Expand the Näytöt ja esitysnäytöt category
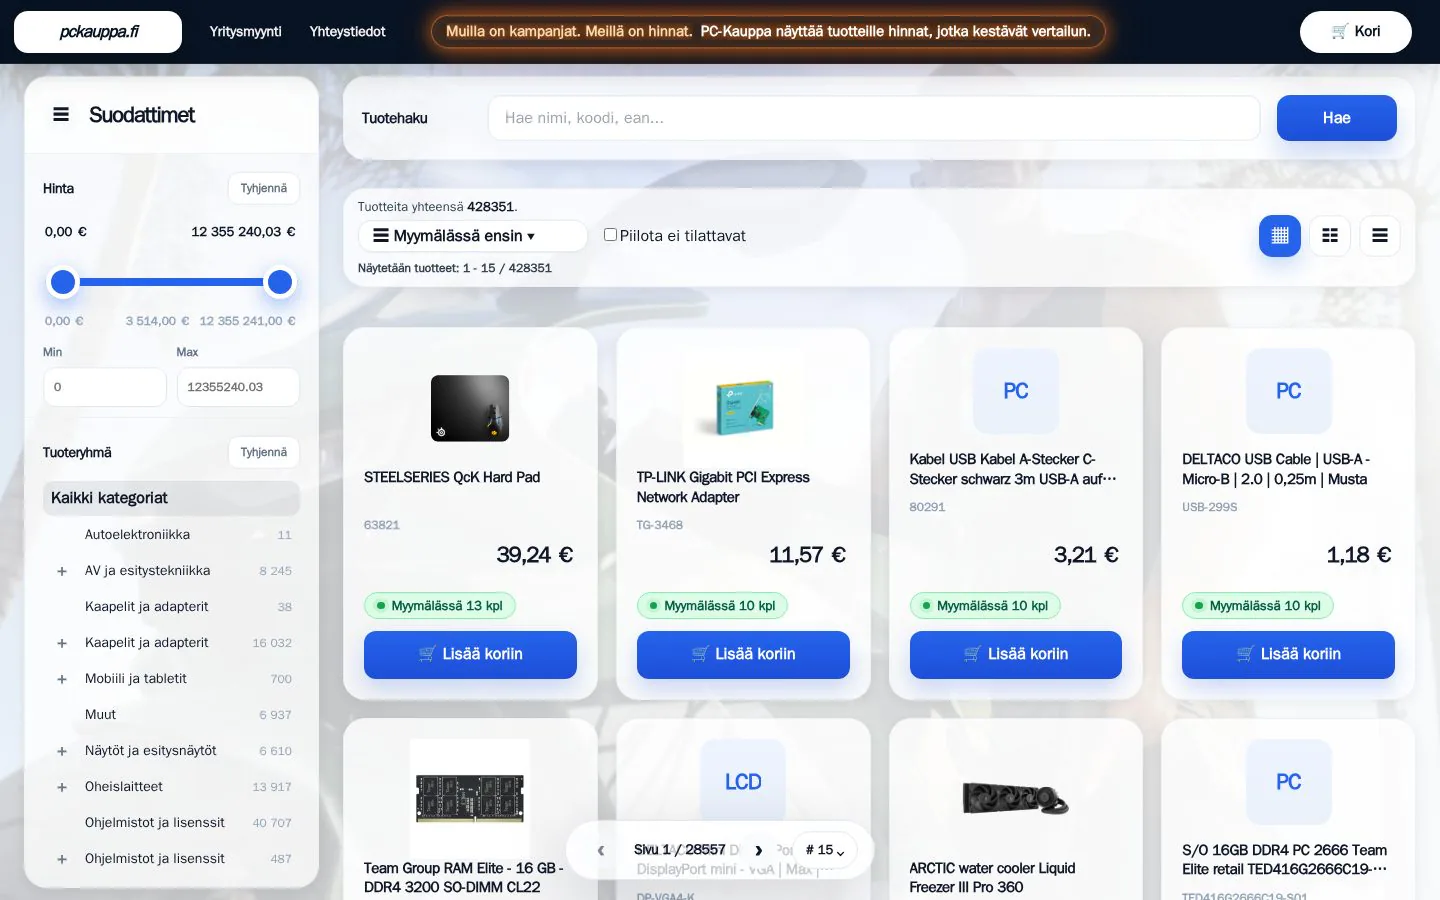1440x900 pixels. (x=62, y=751)
